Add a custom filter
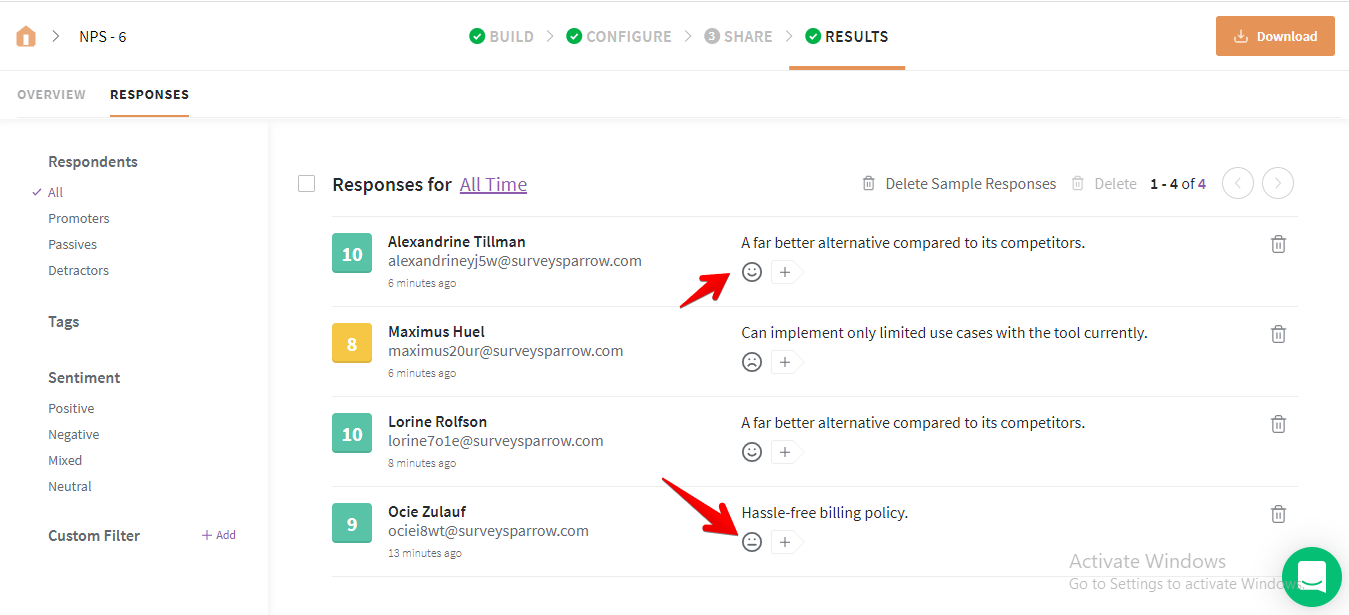Image resolution: width=1349 pixels, height=615 pixels. pos(219,535)
